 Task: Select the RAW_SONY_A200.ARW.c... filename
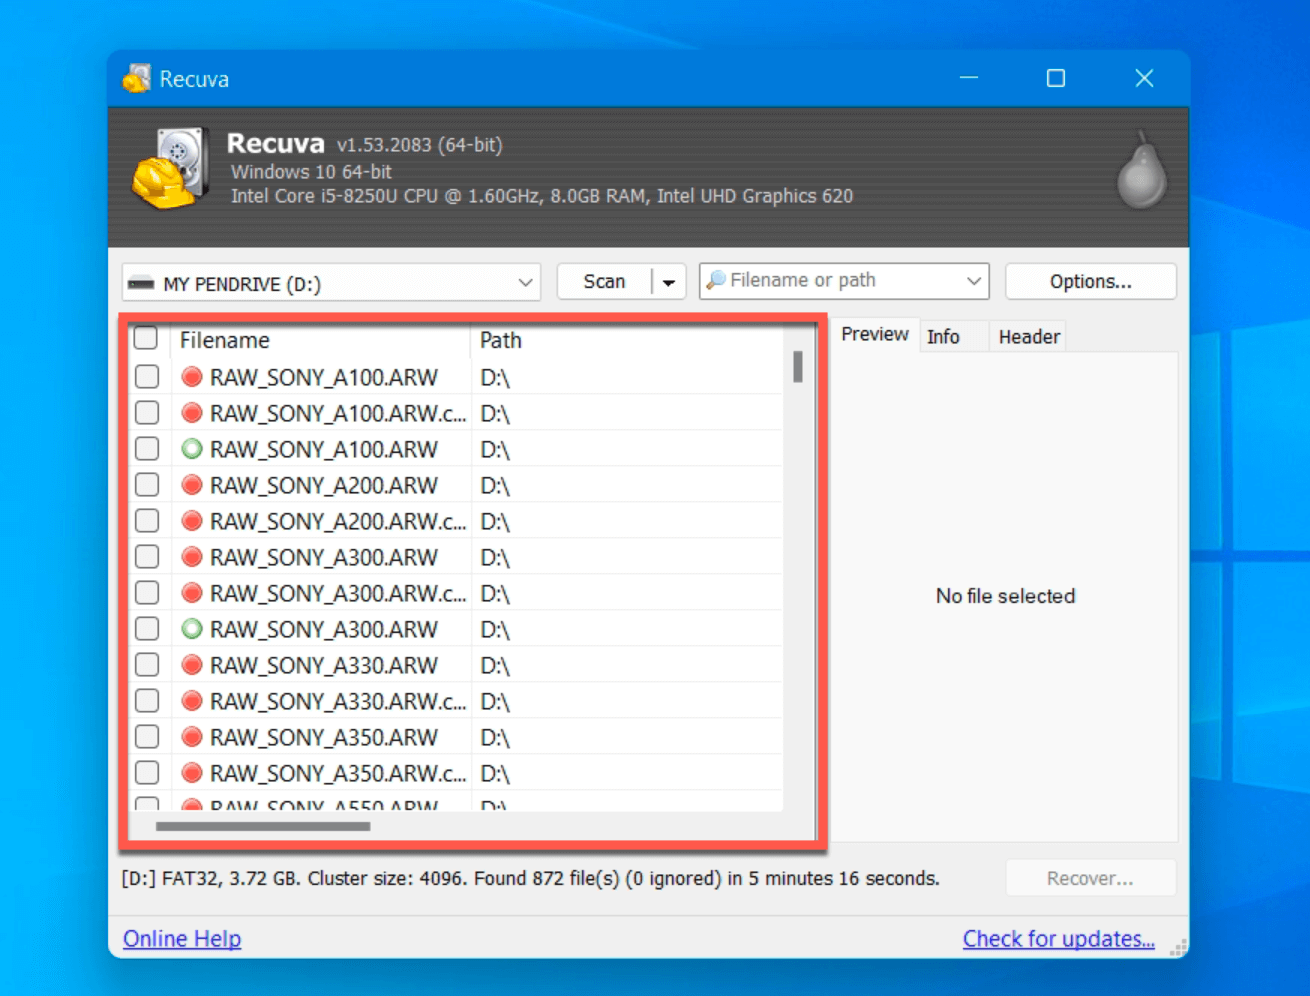click(x=338, y=521)
